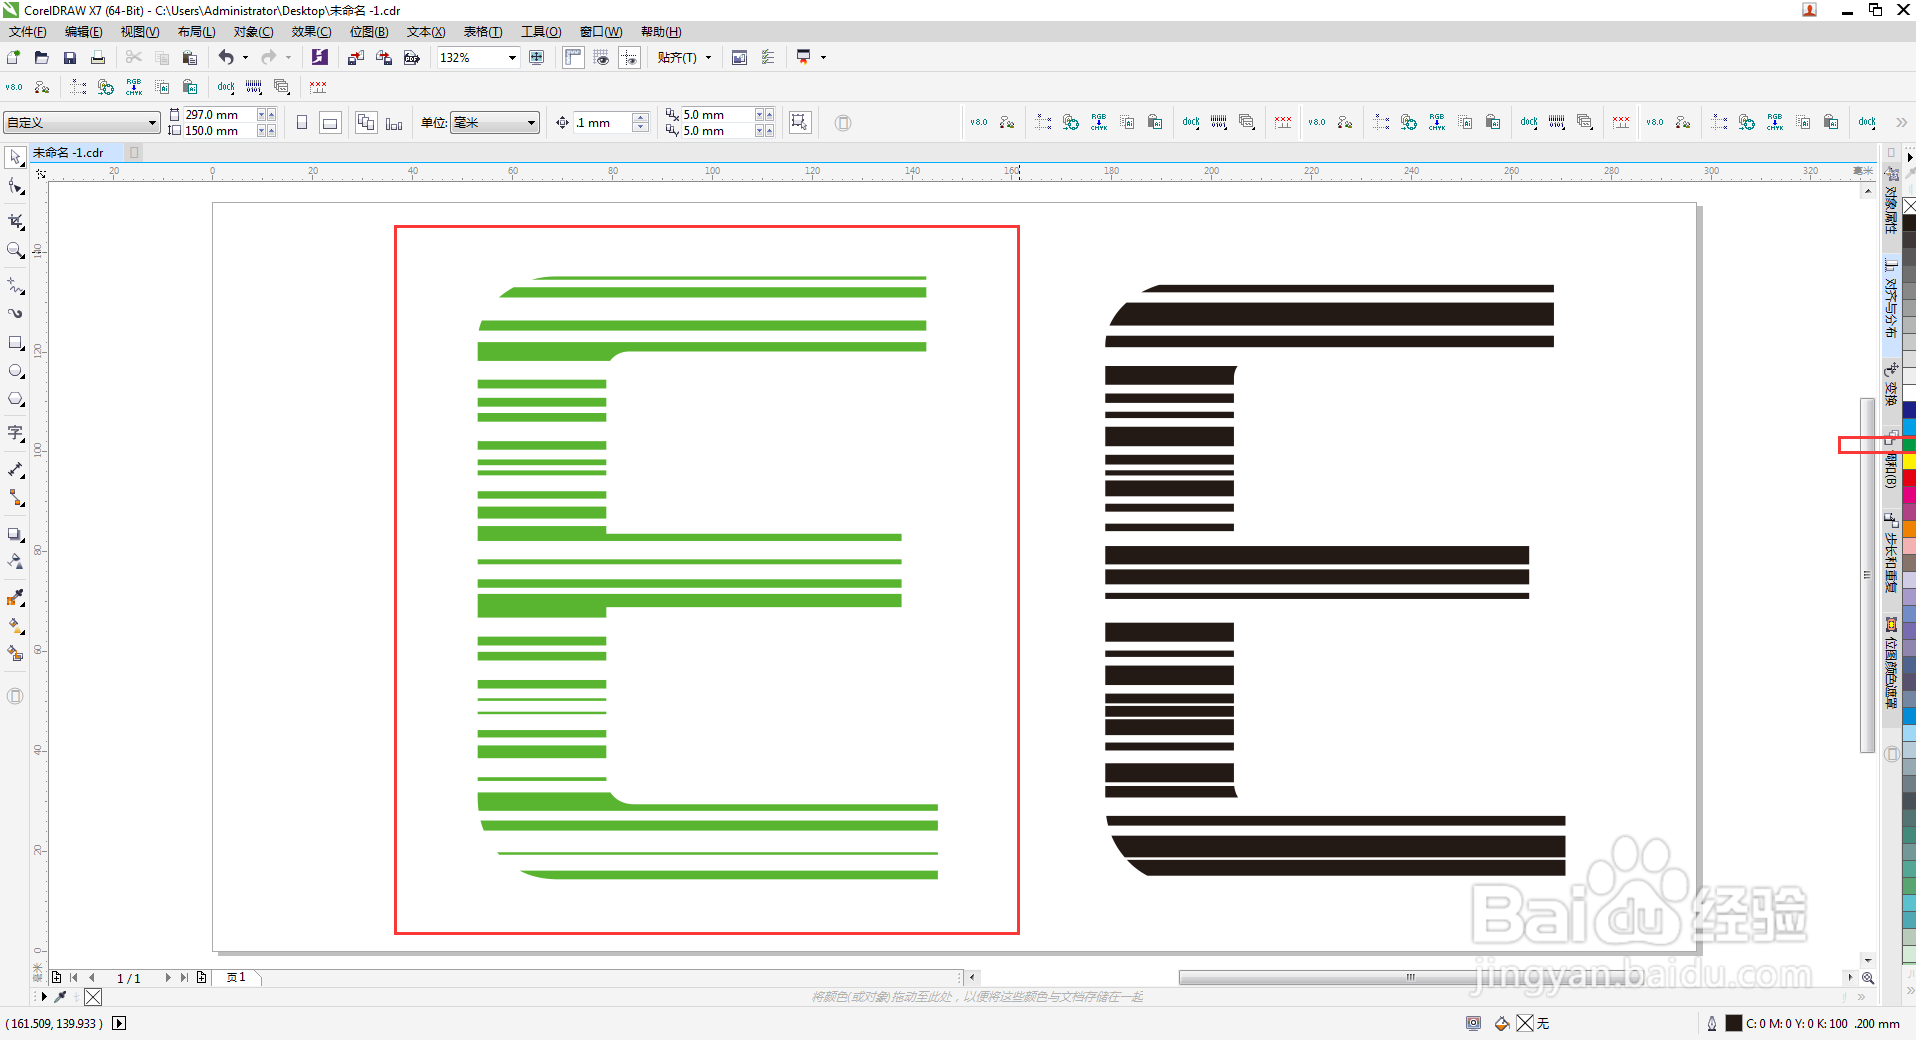Viewport: 1916px width, 1040px height.
Task: Choose the Crop tool
Action: [x=16, y=221]
